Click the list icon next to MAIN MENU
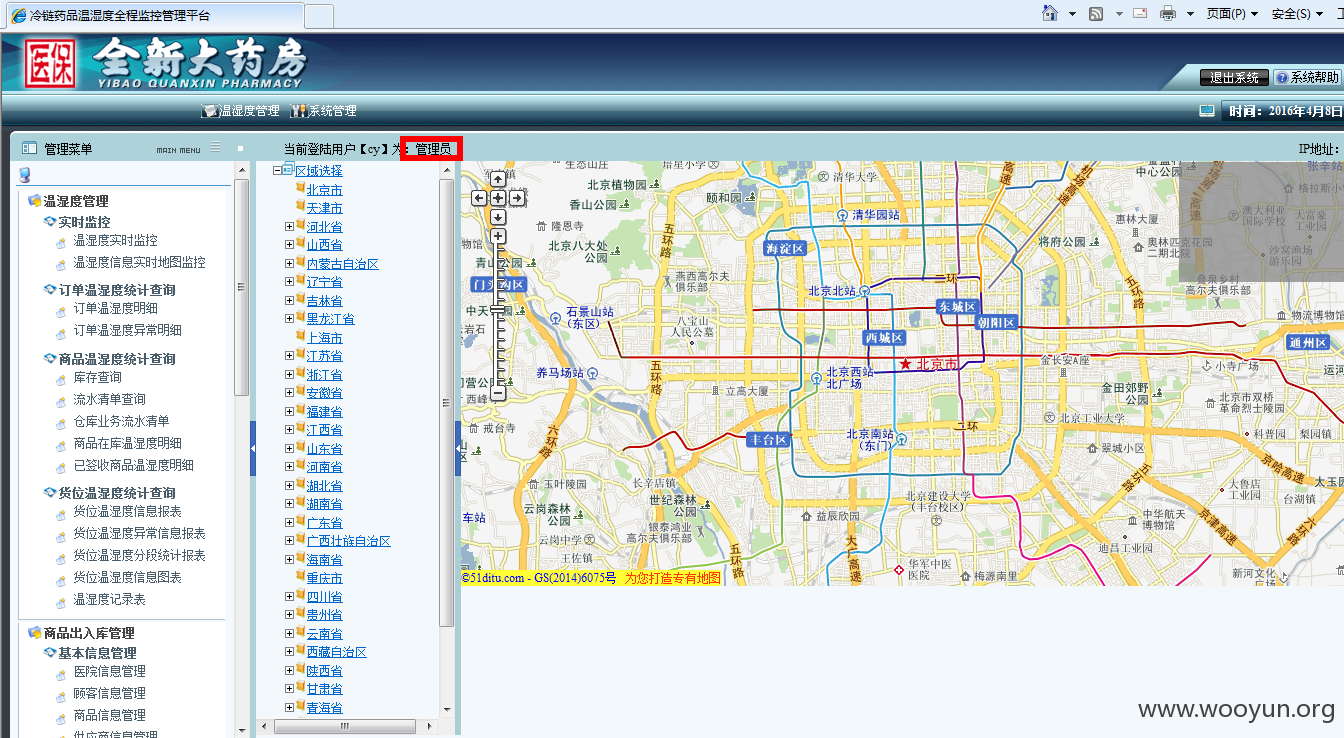 click(x=215, y=148)
